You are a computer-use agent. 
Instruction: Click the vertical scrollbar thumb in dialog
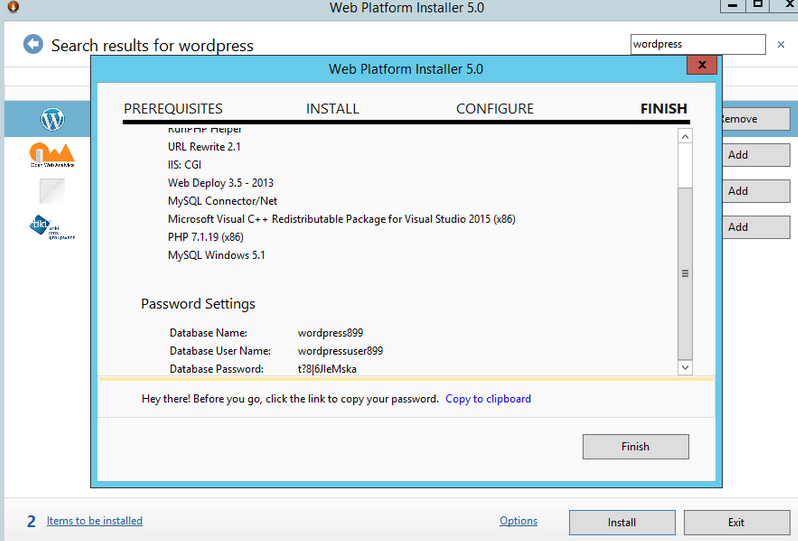pos(685,274)
